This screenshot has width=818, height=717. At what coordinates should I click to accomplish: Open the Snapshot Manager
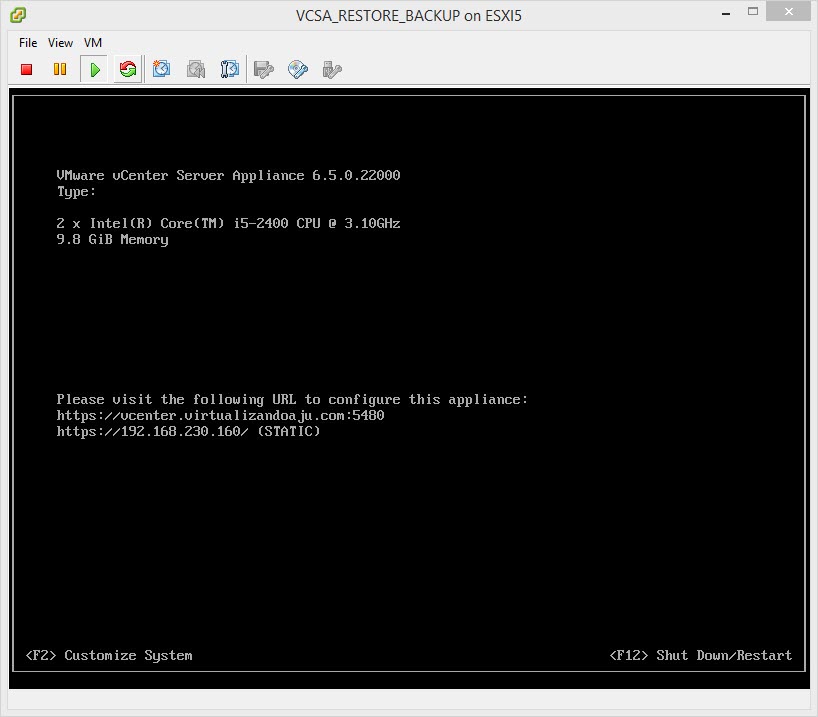229,69
